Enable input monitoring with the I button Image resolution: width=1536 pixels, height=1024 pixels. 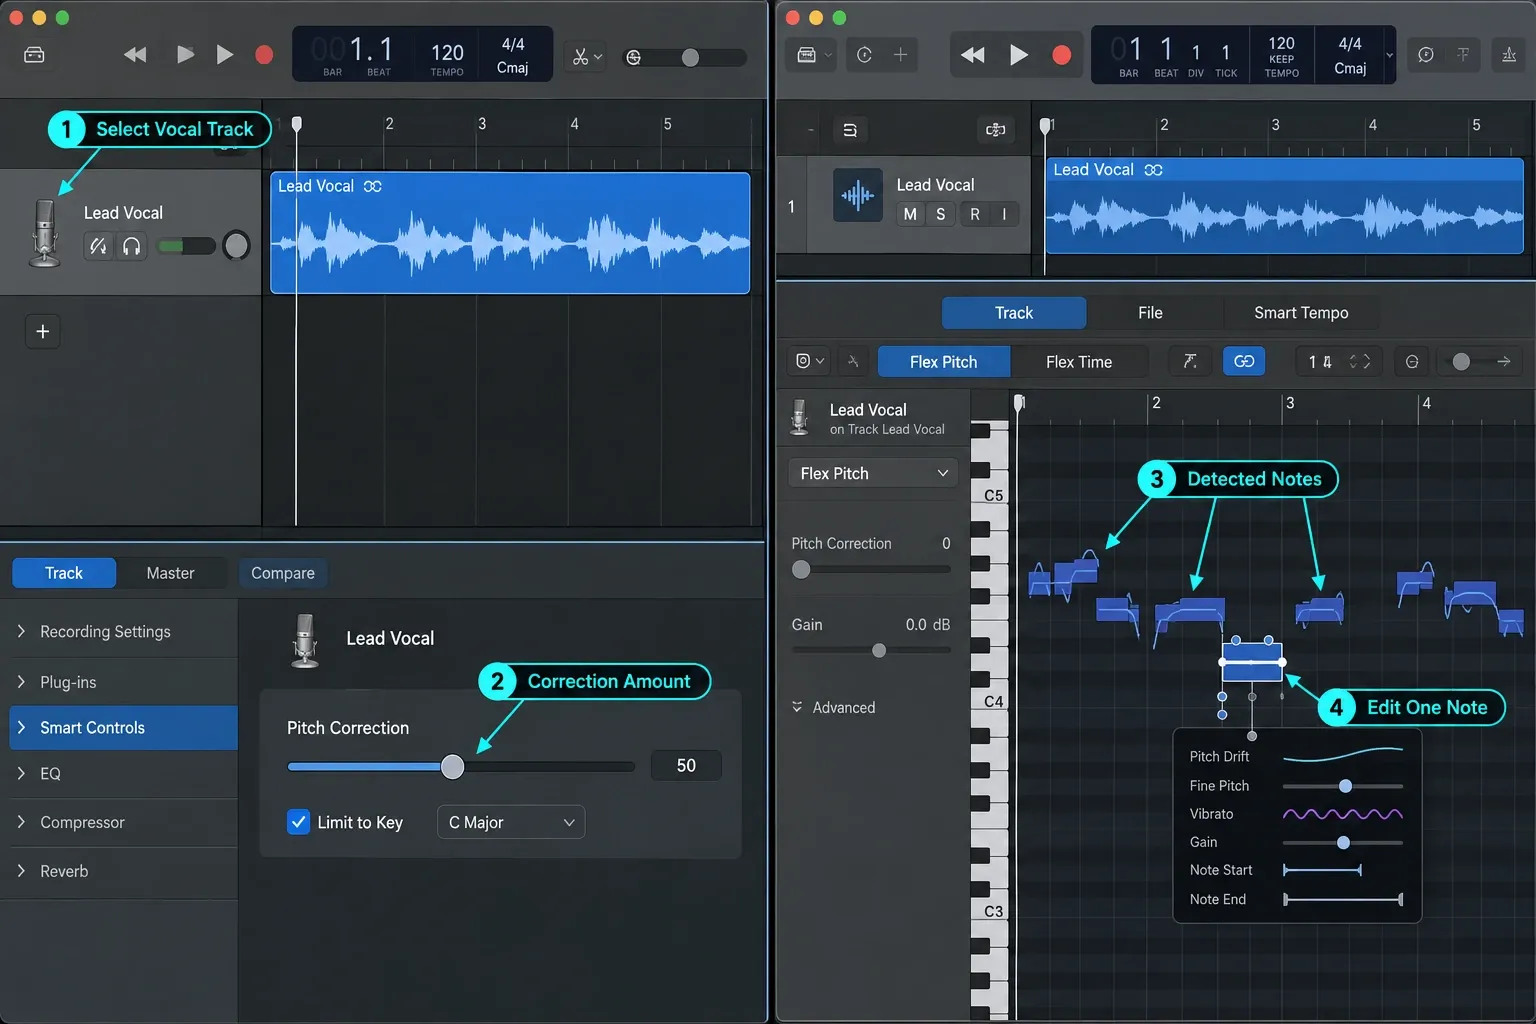click(1004, 214)
